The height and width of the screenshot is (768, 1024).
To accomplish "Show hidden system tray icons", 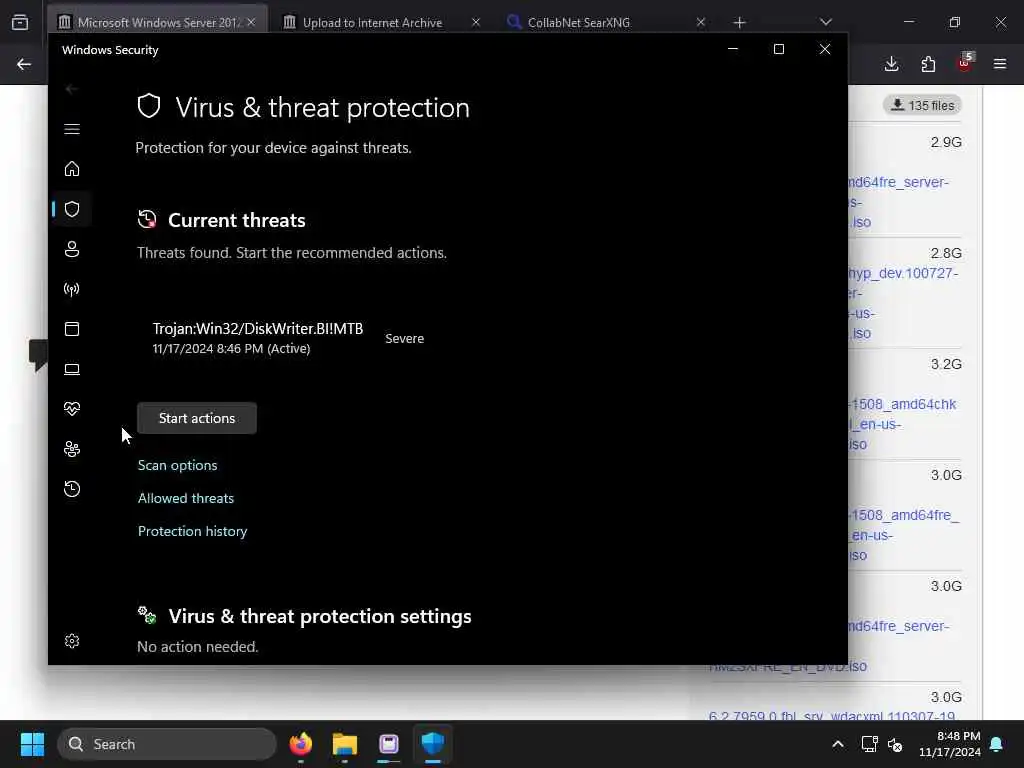I will (838, 744).
